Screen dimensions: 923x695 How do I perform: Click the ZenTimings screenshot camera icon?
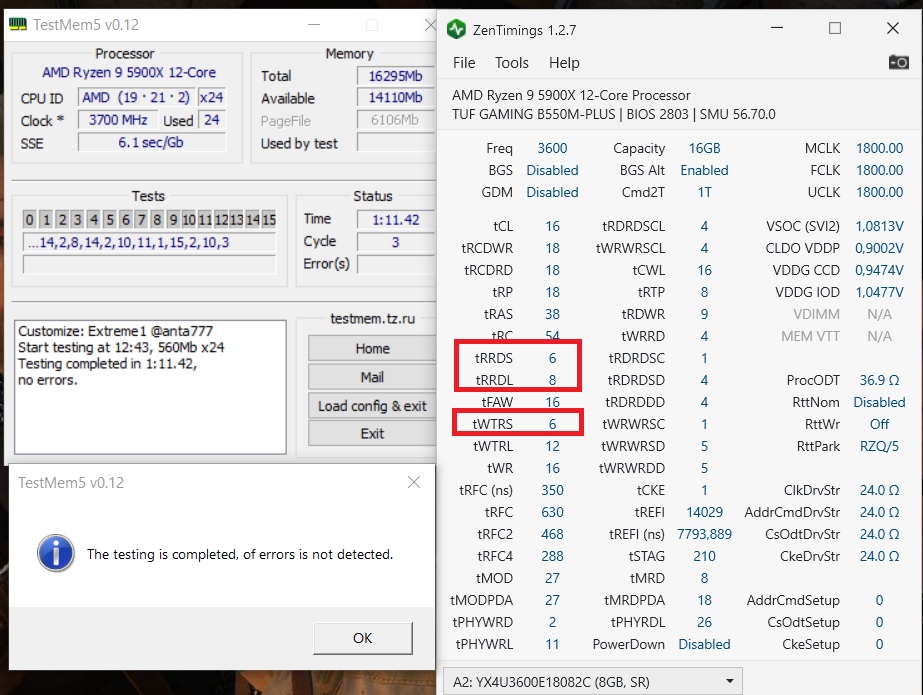[898, 62]
